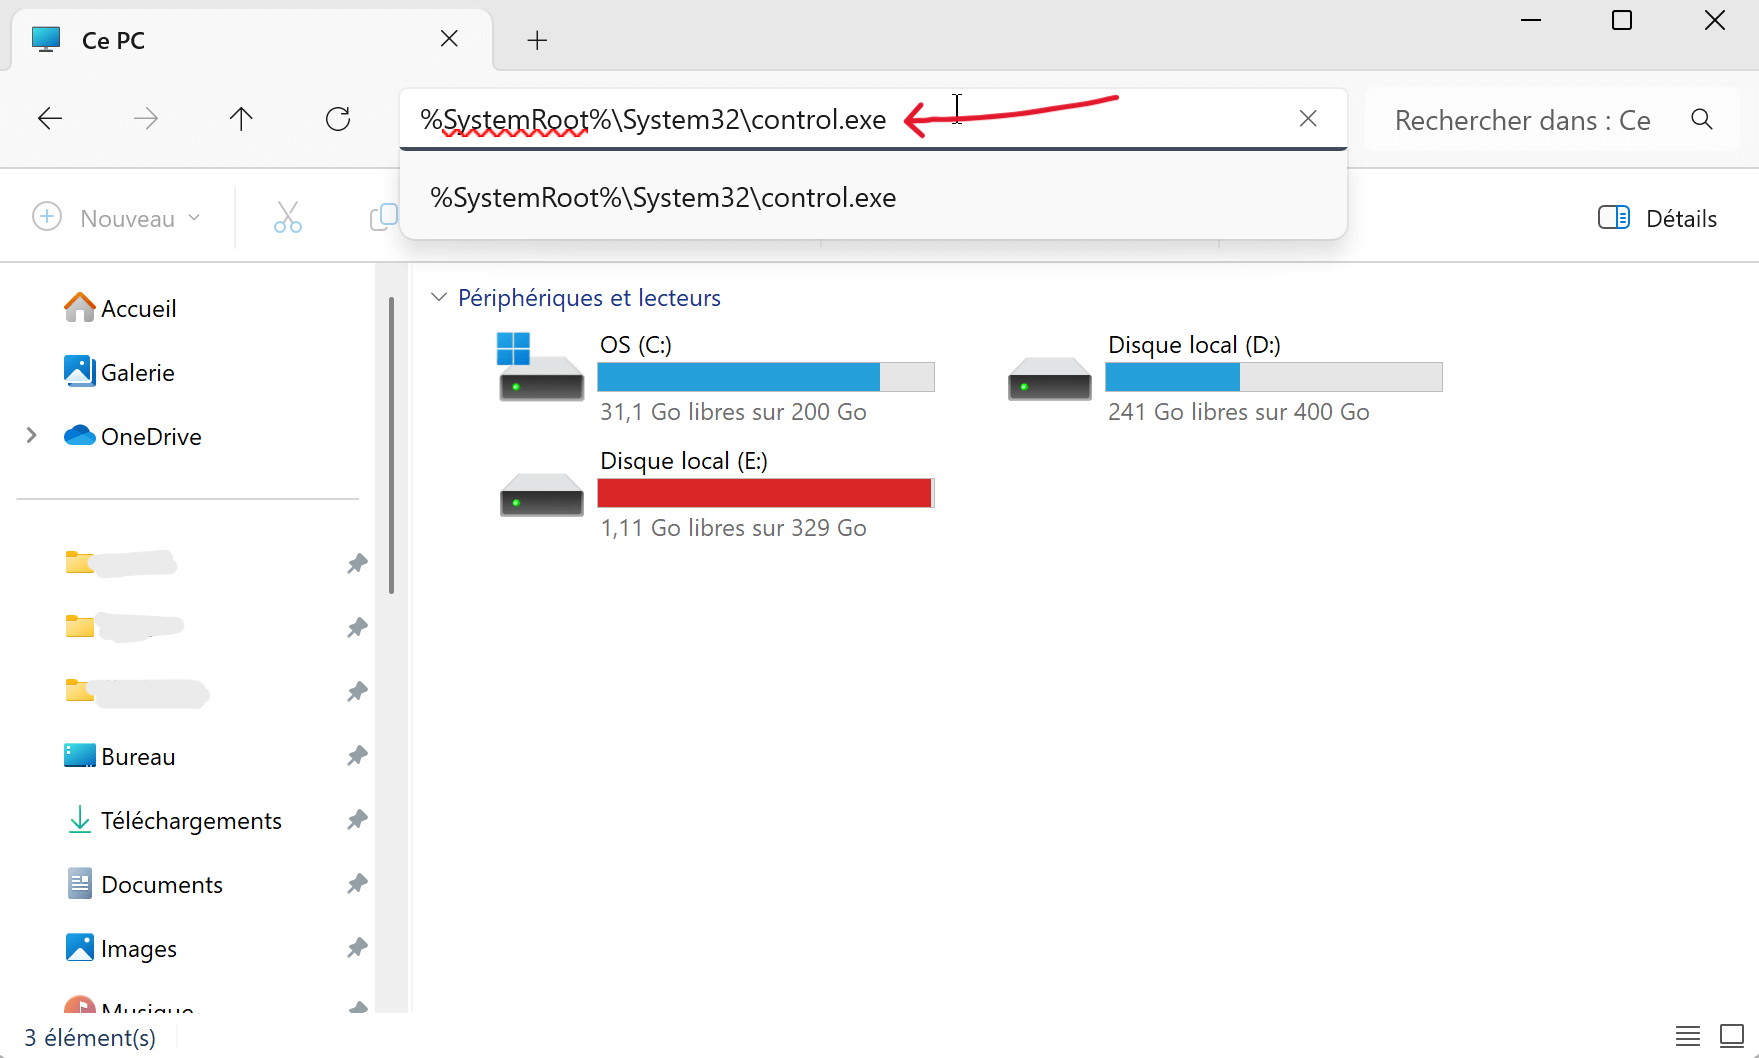The image size is (1759, 1058).
Task: Click the Copy icon in toolbar
Action: (x=383, y=218)
